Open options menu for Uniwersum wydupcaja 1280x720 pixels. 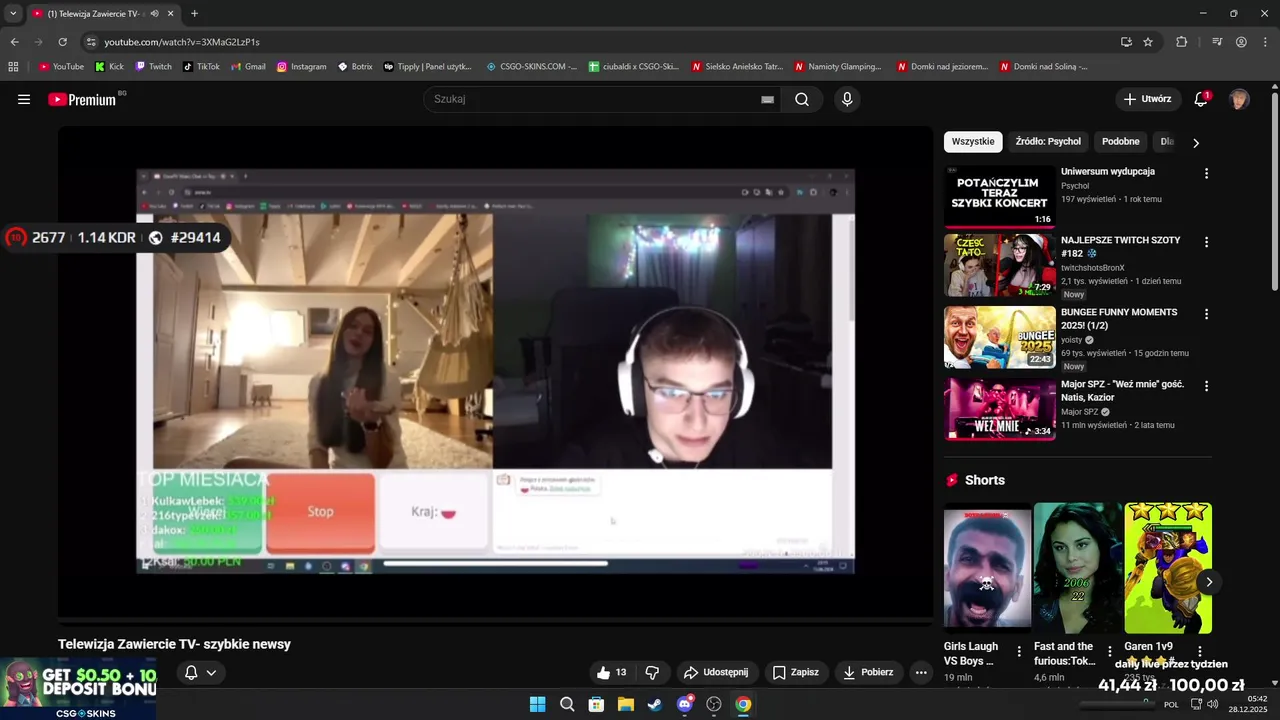[x=1206, y=173]
